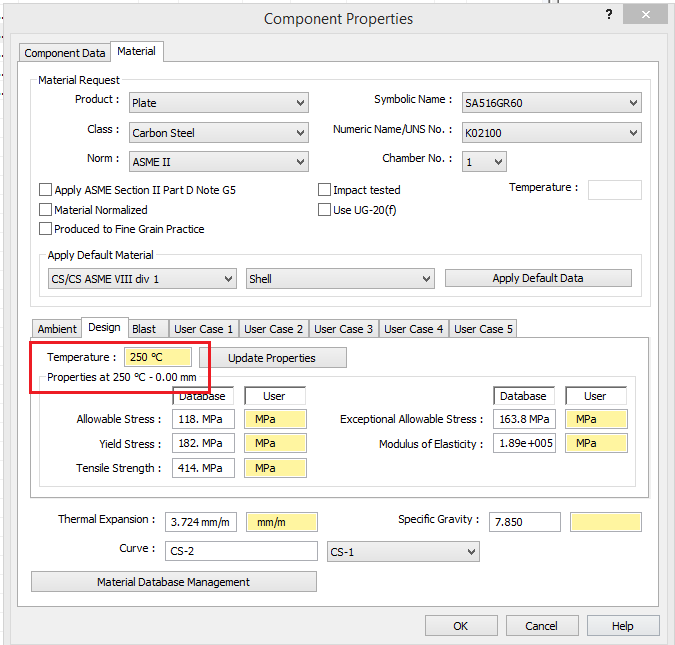
Task: Click the help question mark icon
Action: pyautogui.click(x=609, y=15)
